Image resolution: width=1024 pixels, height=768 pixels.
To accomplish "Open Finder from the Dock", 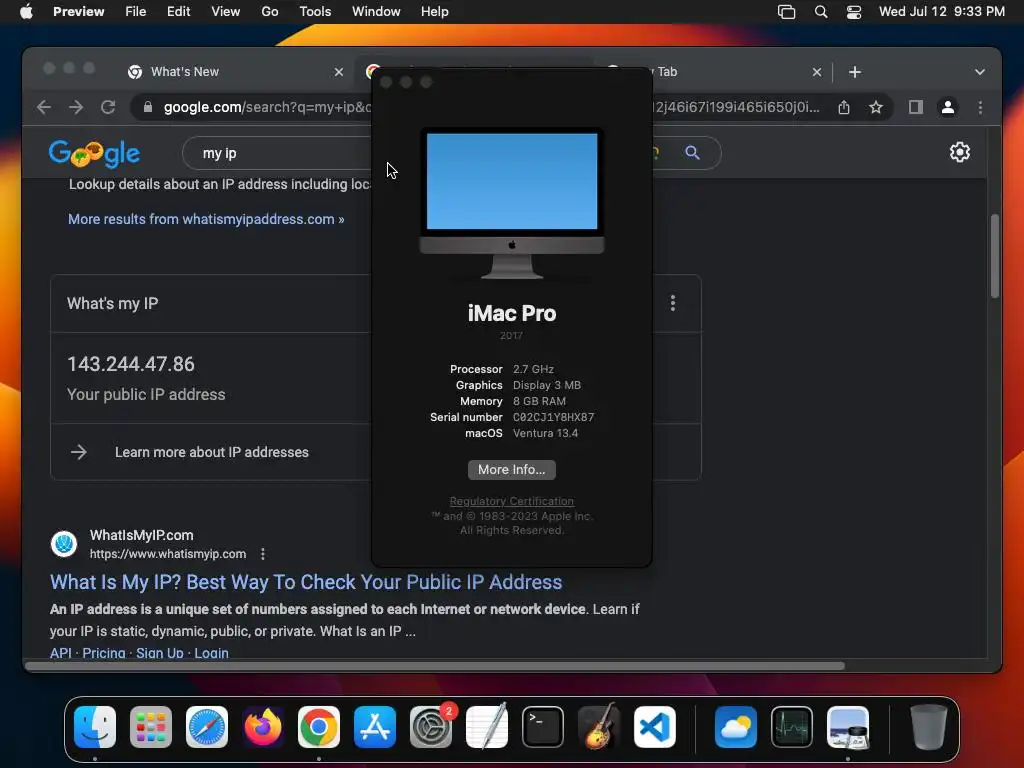I will point(95,727).
